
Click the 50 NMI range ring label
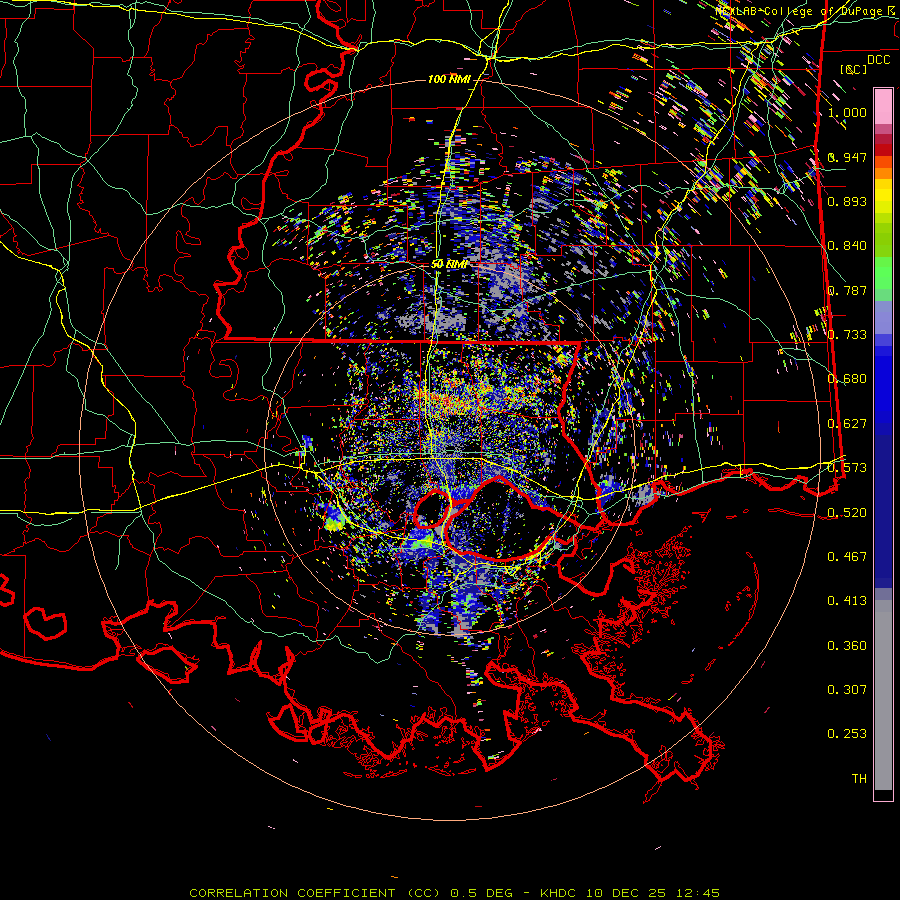tap(449, 264)
